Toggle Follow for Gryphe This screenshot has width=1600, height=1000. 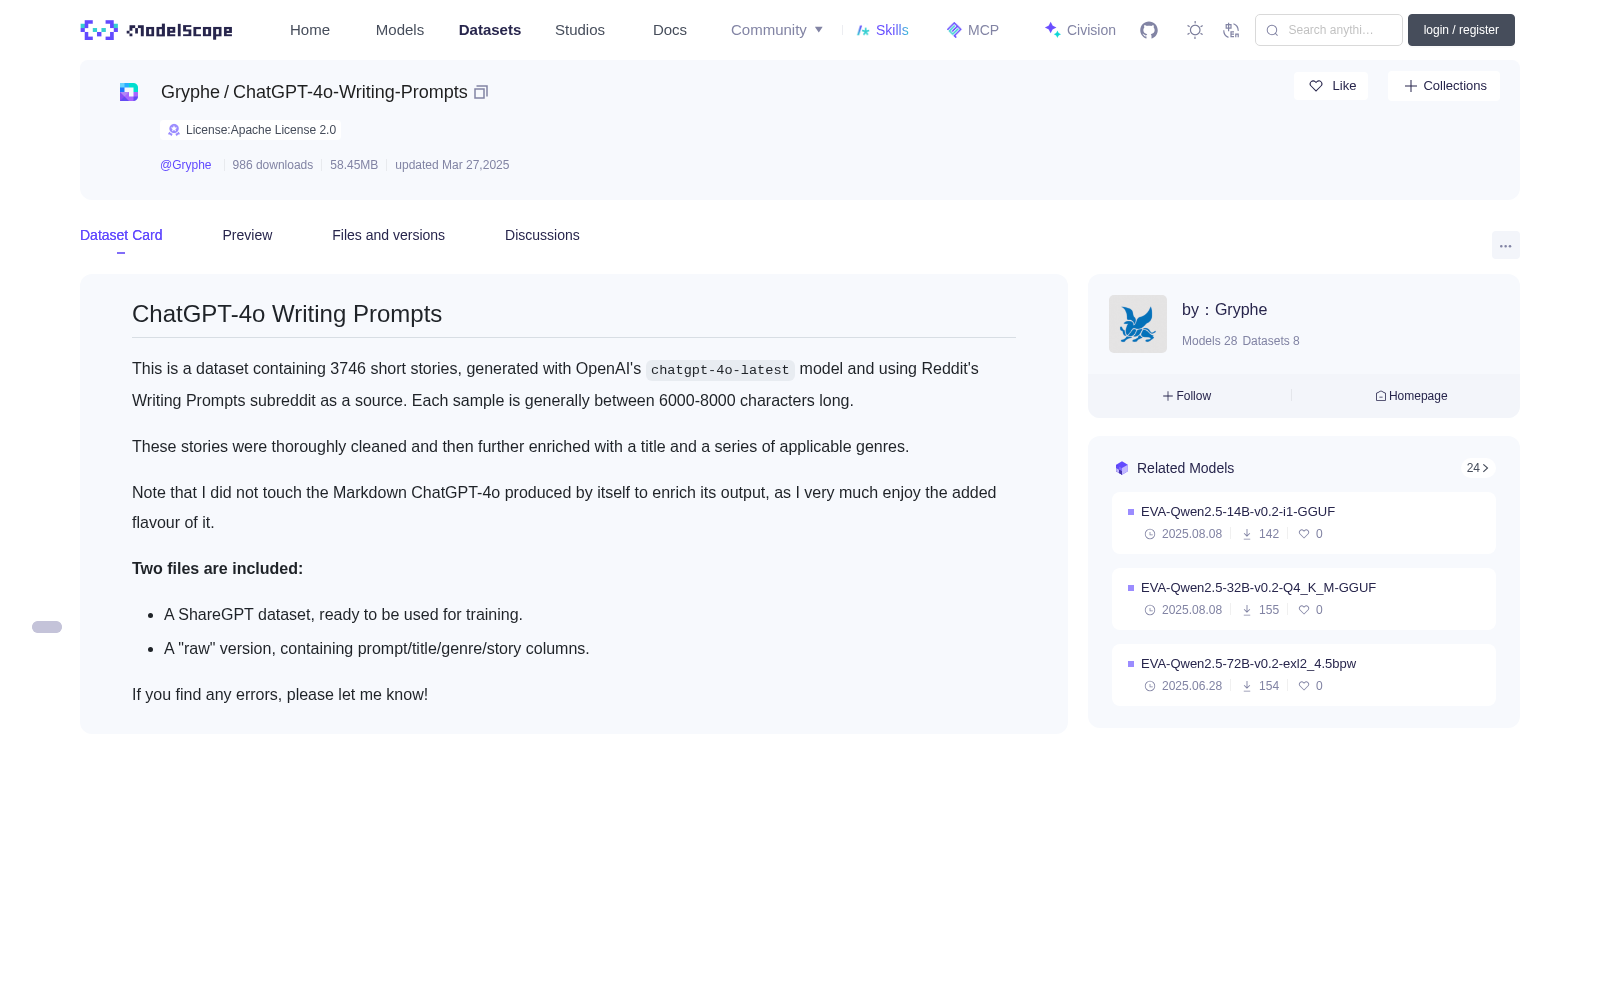(1187, 396)
